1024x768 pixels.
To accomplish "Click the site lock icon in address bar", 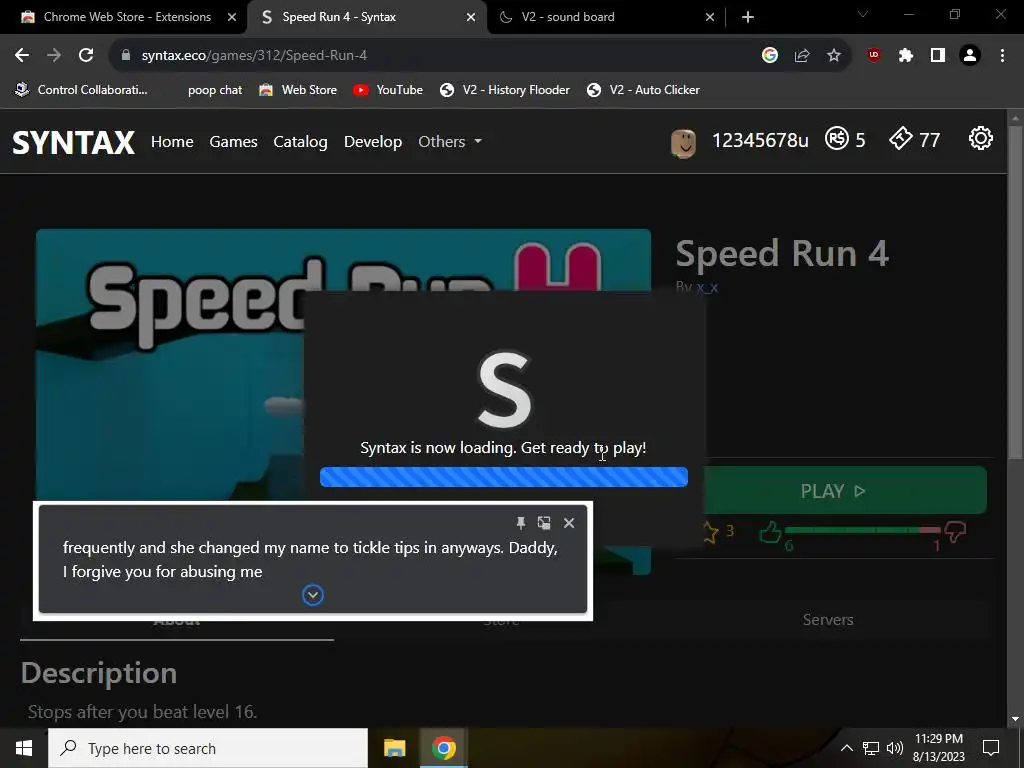I will click(126, 56).
